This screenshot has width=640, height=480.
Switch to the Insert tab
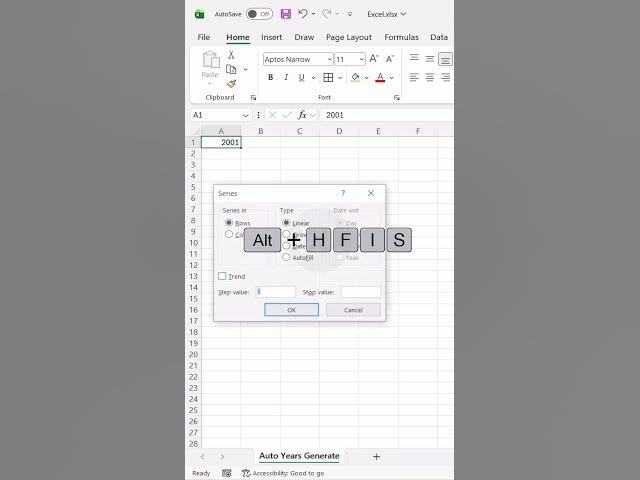click(271, 37)
